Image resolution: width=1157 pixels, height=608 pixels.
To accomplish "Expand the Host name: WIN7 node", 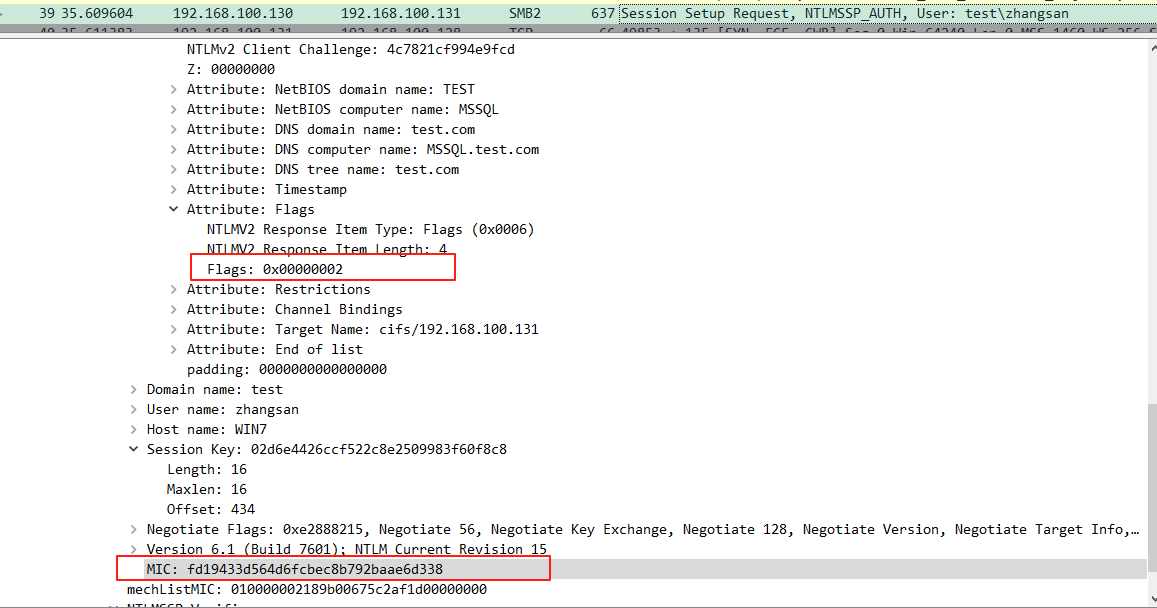I will [x=135, y=429].
